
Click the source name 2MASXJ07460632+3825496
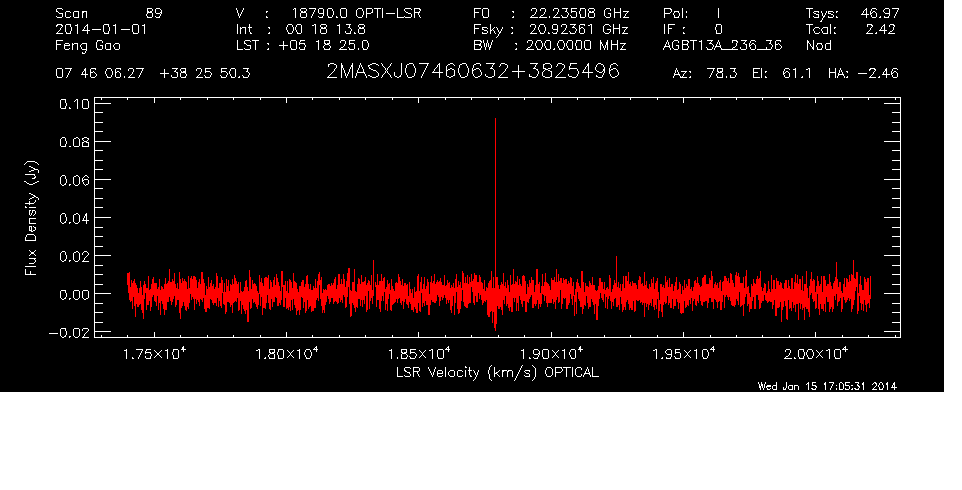[472, 72]
